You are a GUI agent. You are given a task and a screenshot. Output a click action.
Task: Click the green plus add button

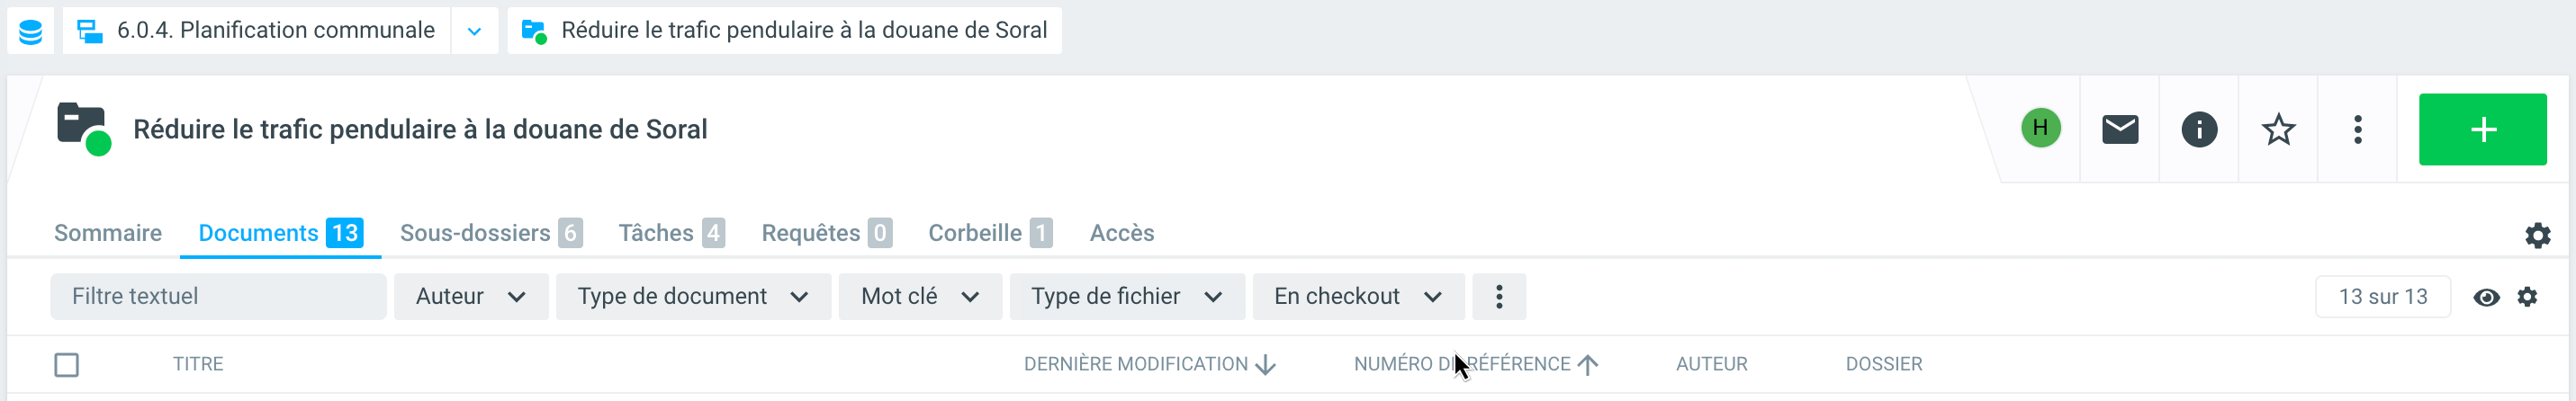(x=2482, y=130)
